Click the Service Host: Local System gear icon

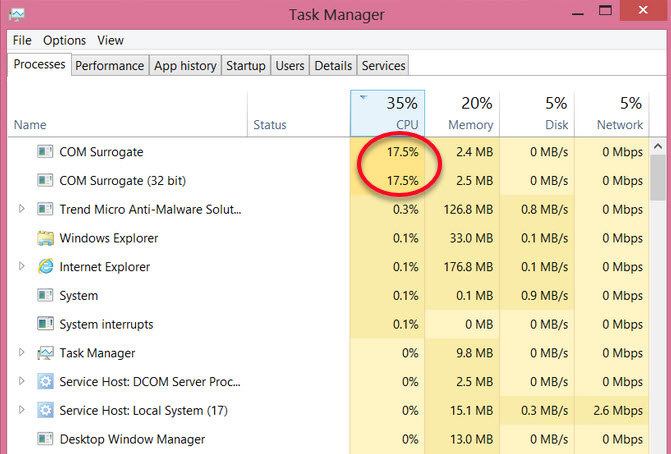45,410
